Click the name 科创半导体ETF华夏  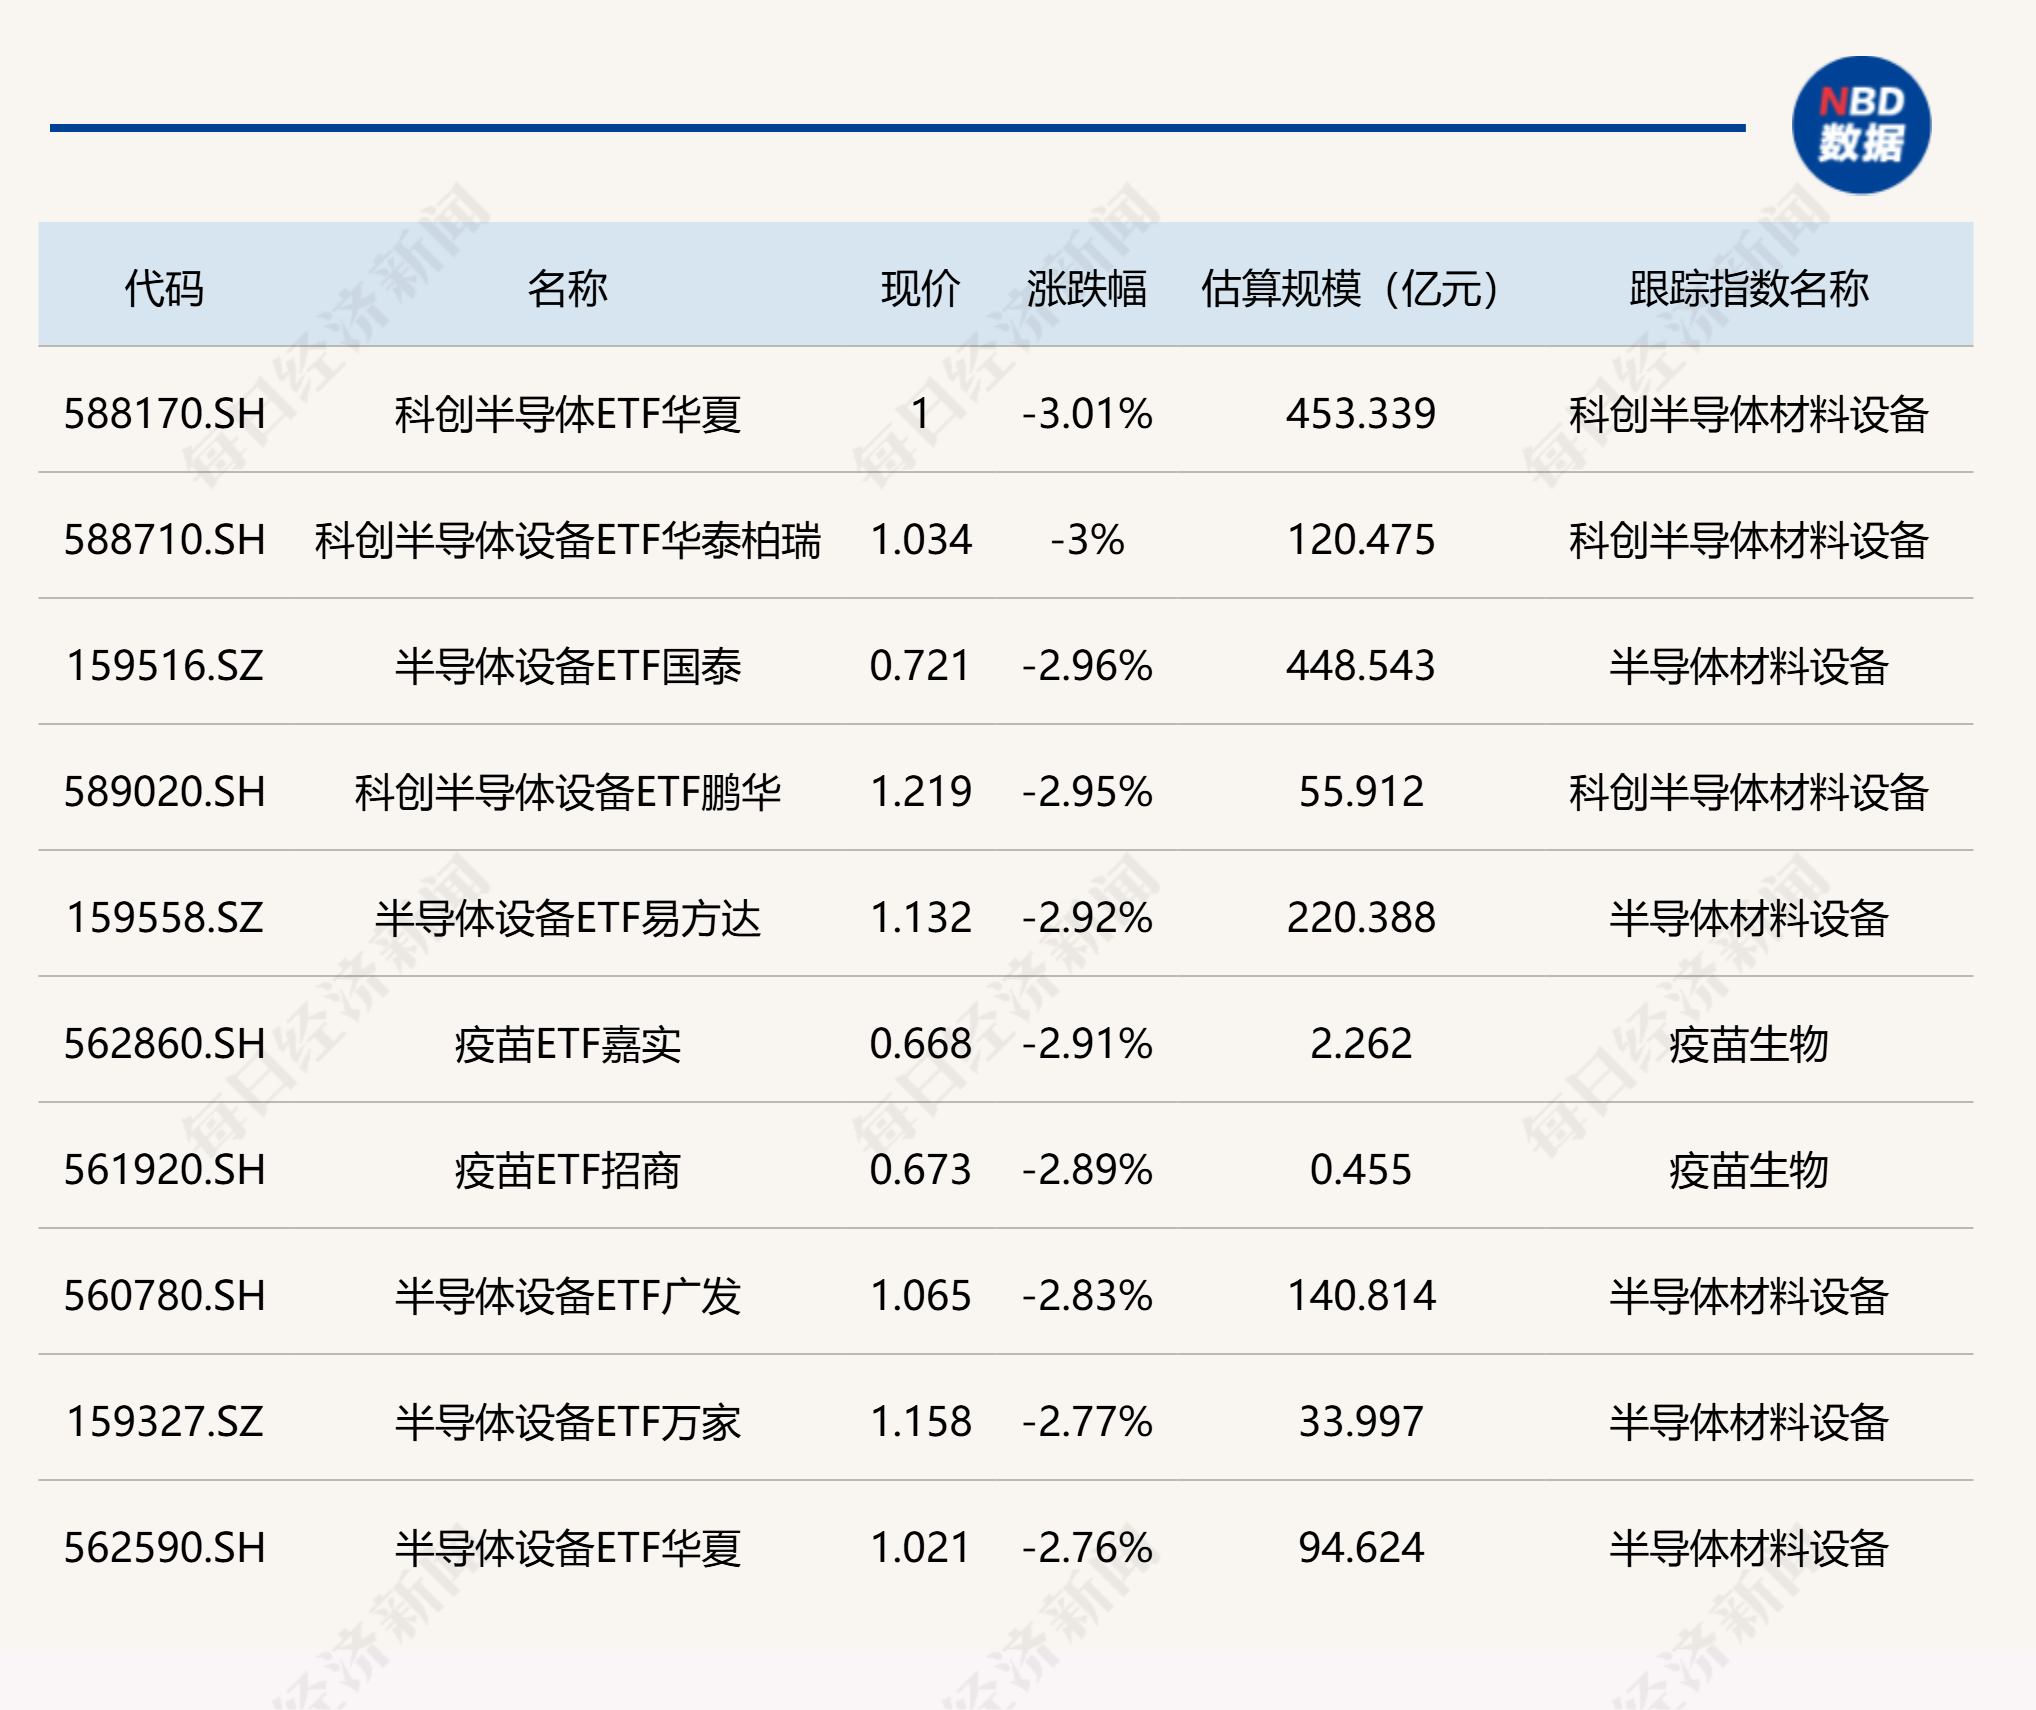(568, 414)
